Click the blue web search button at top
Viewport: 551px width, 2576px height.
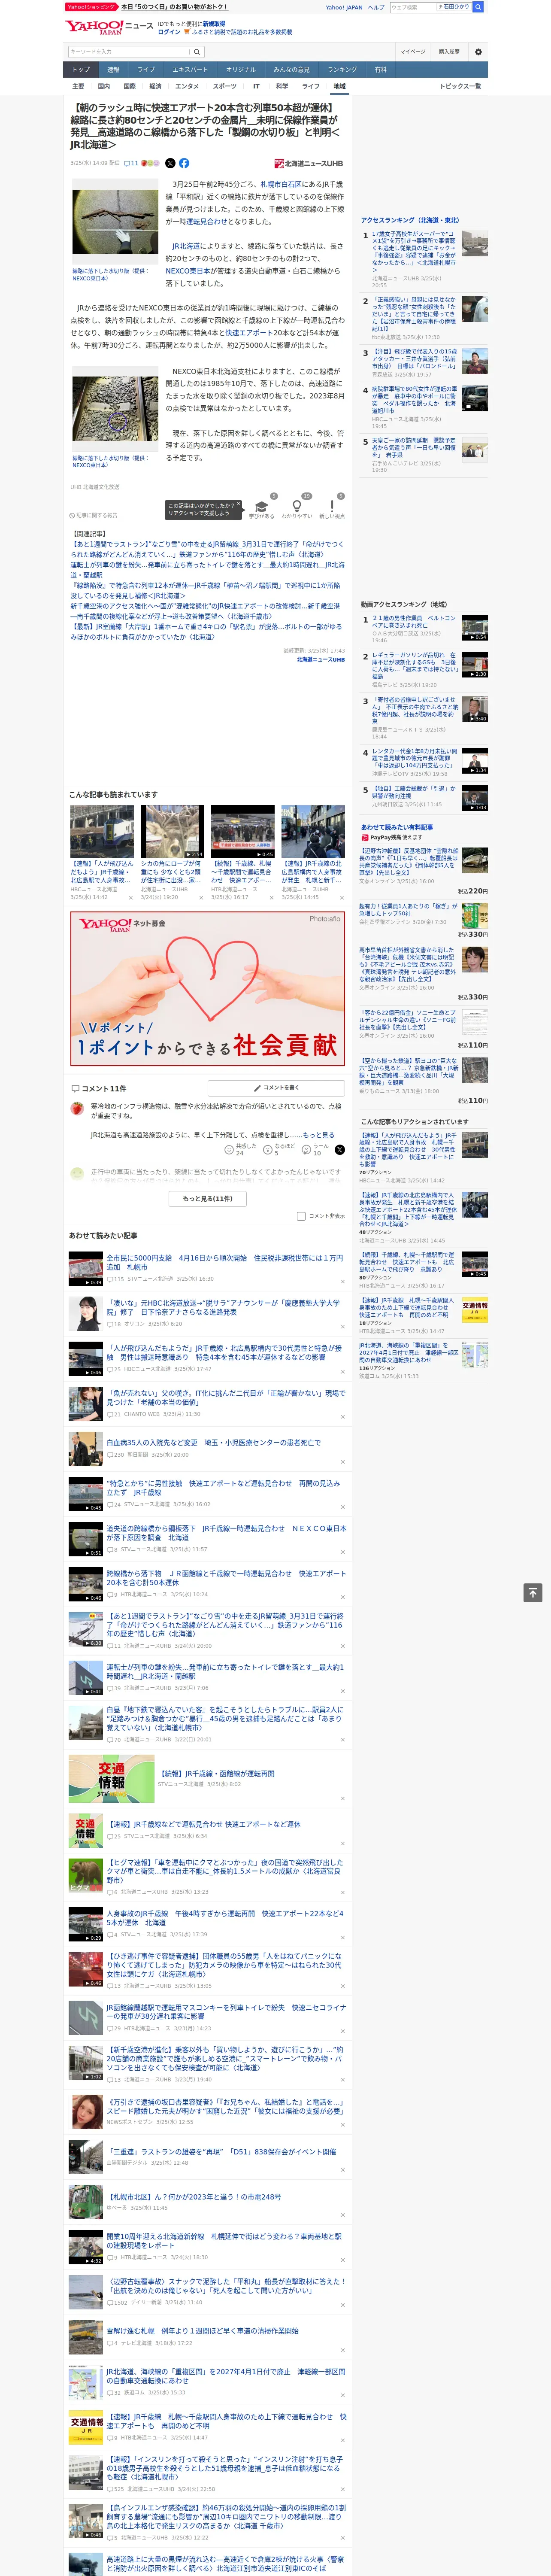coord(478,7)
